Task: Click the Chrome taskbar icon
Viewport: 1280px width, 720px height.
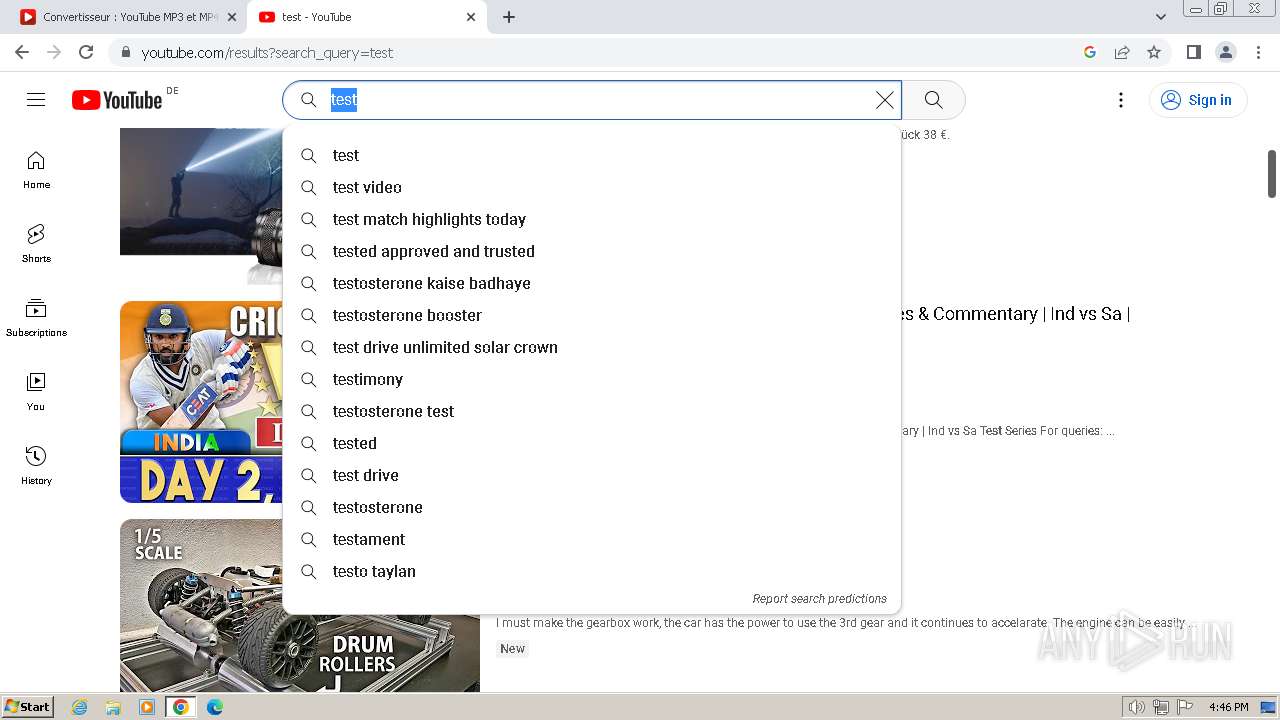Action: 181,707
